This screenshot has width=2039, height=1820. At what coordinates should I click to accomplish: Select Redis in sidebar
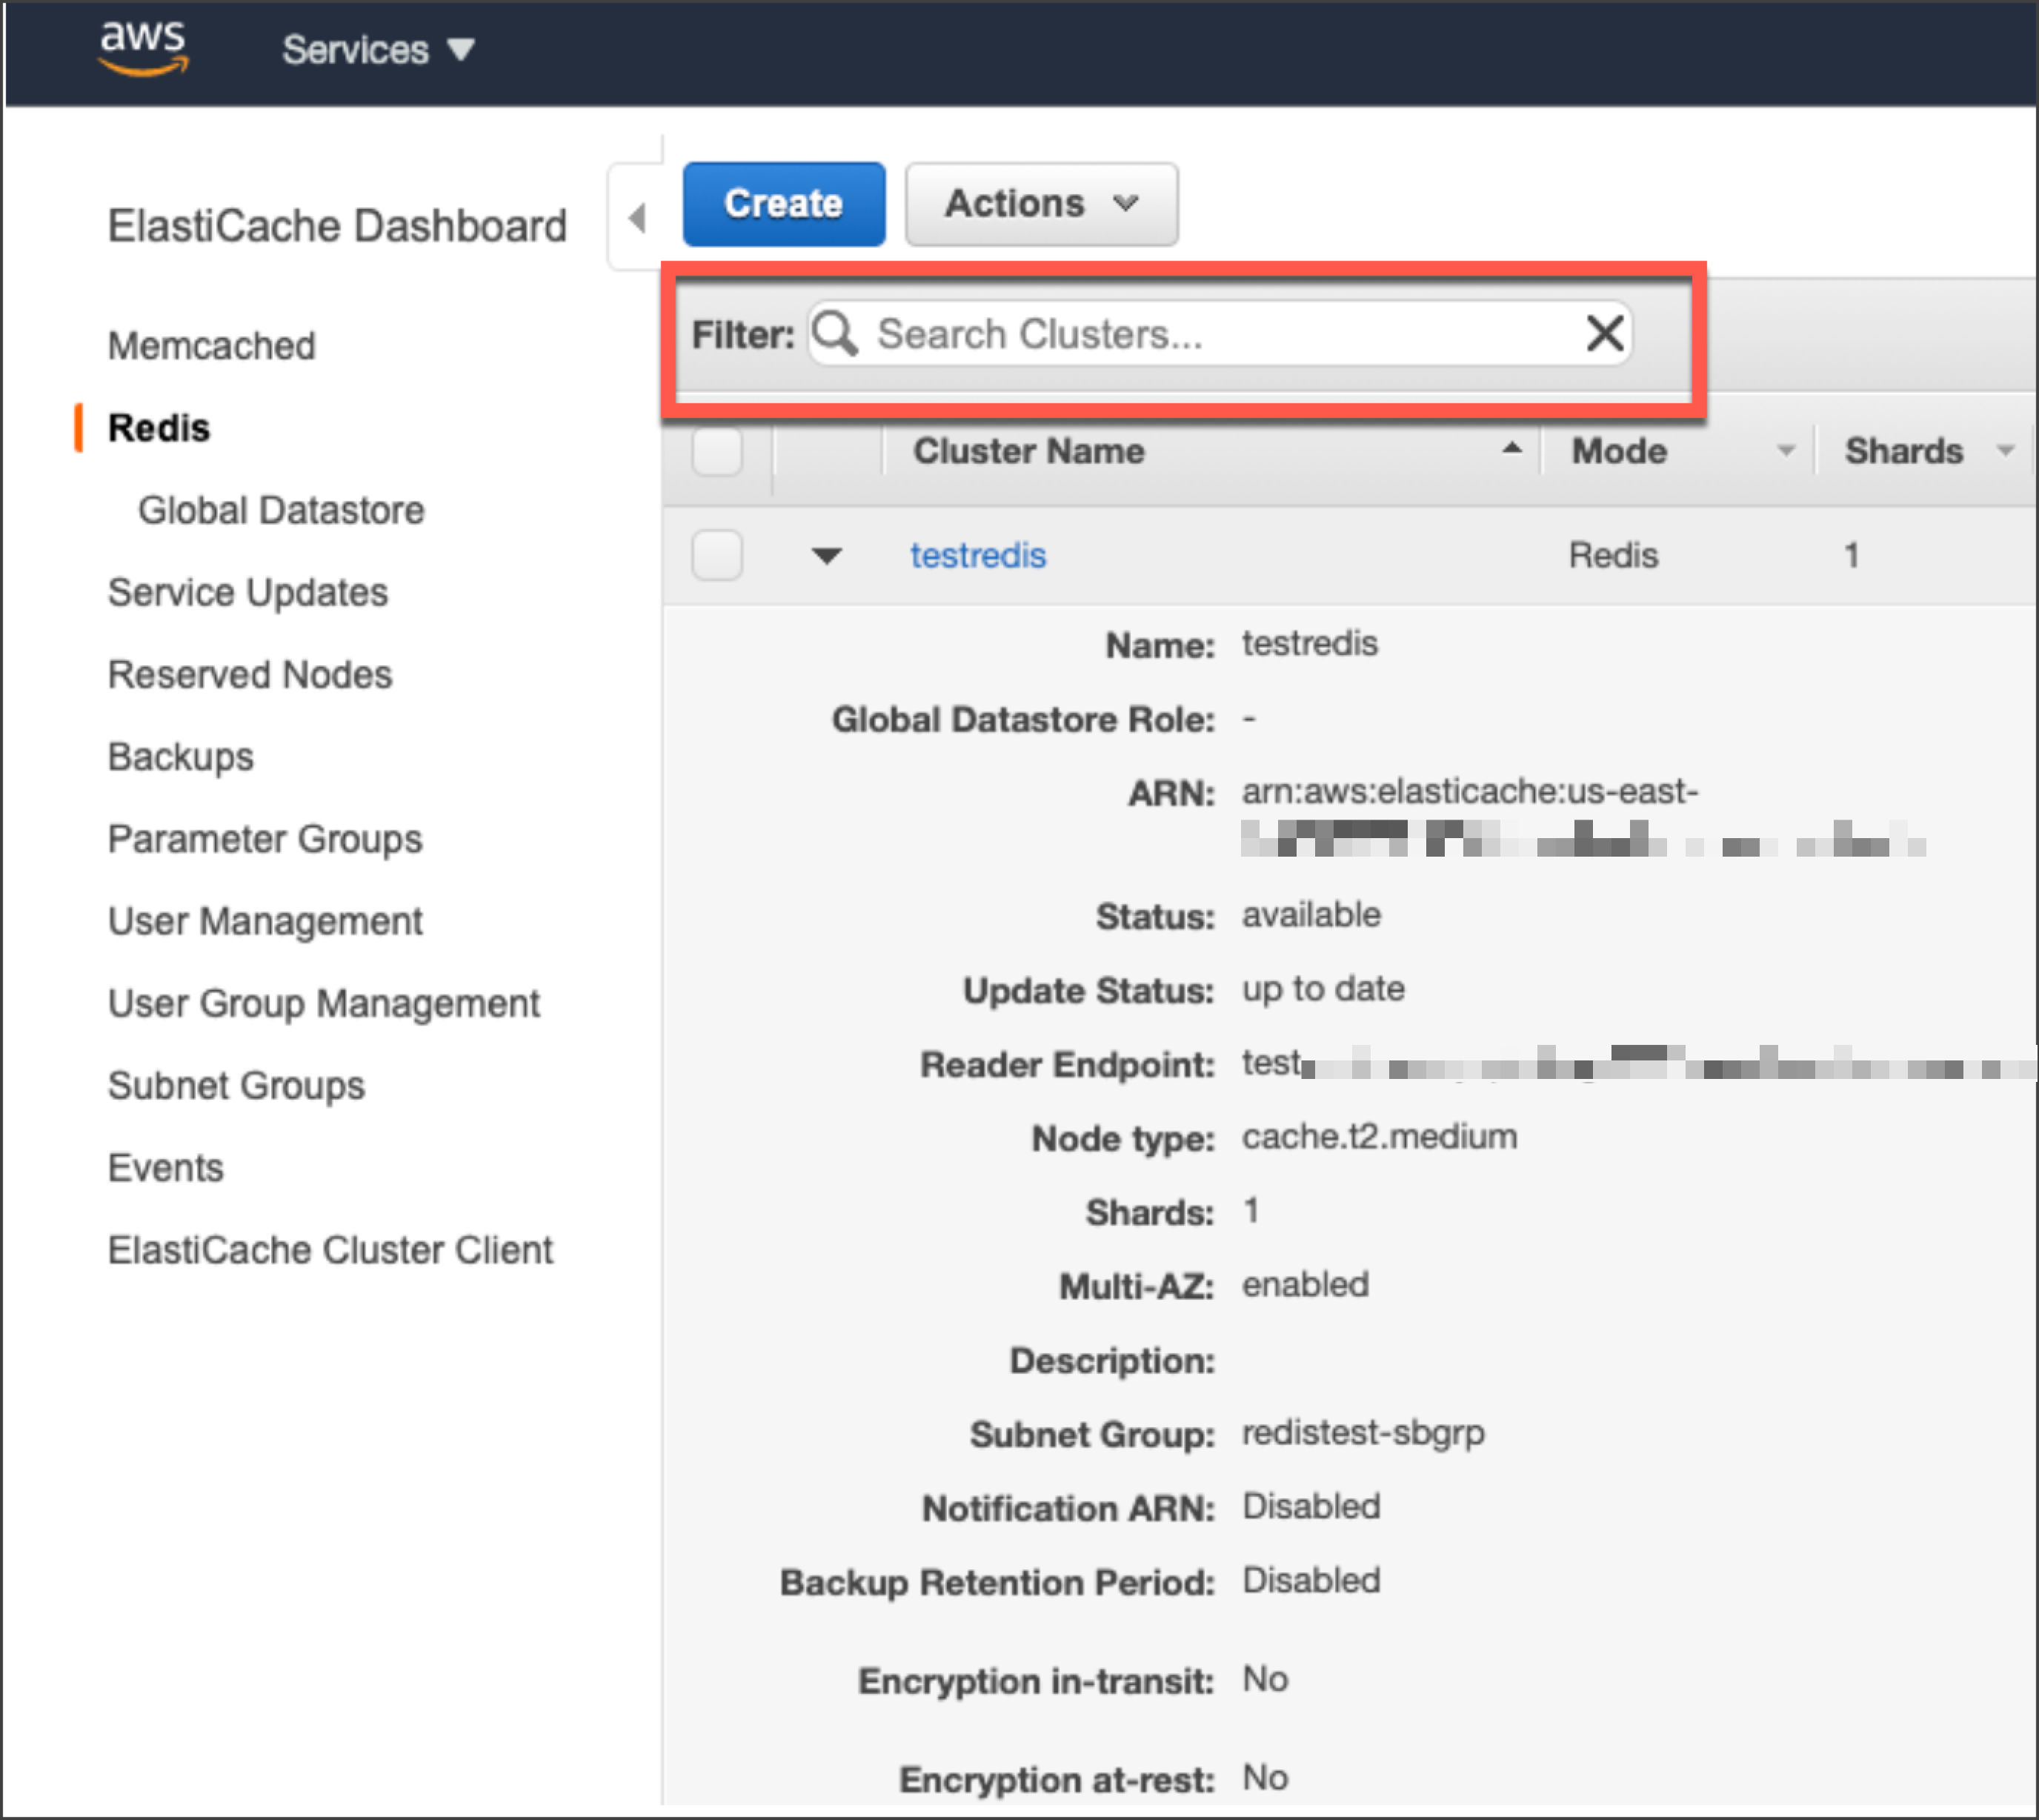pyautogui.click(x=159, y=428)
